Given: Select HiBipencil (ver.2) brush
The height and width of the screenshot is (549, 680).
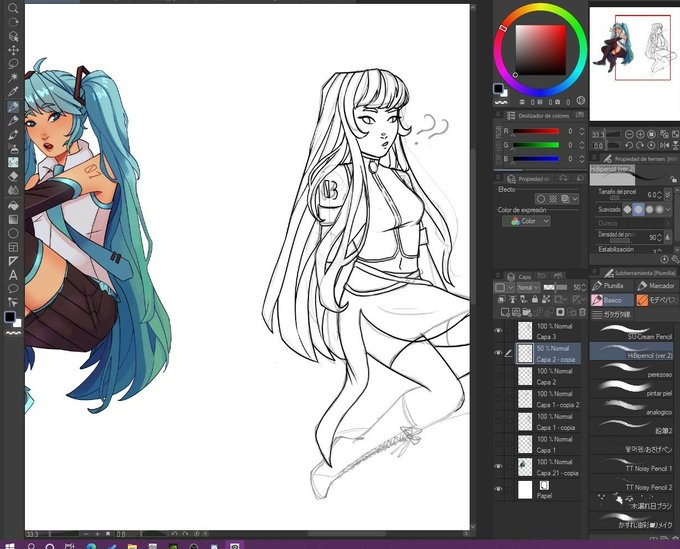Looking at the screenshot, I should [x=632, y=351].
